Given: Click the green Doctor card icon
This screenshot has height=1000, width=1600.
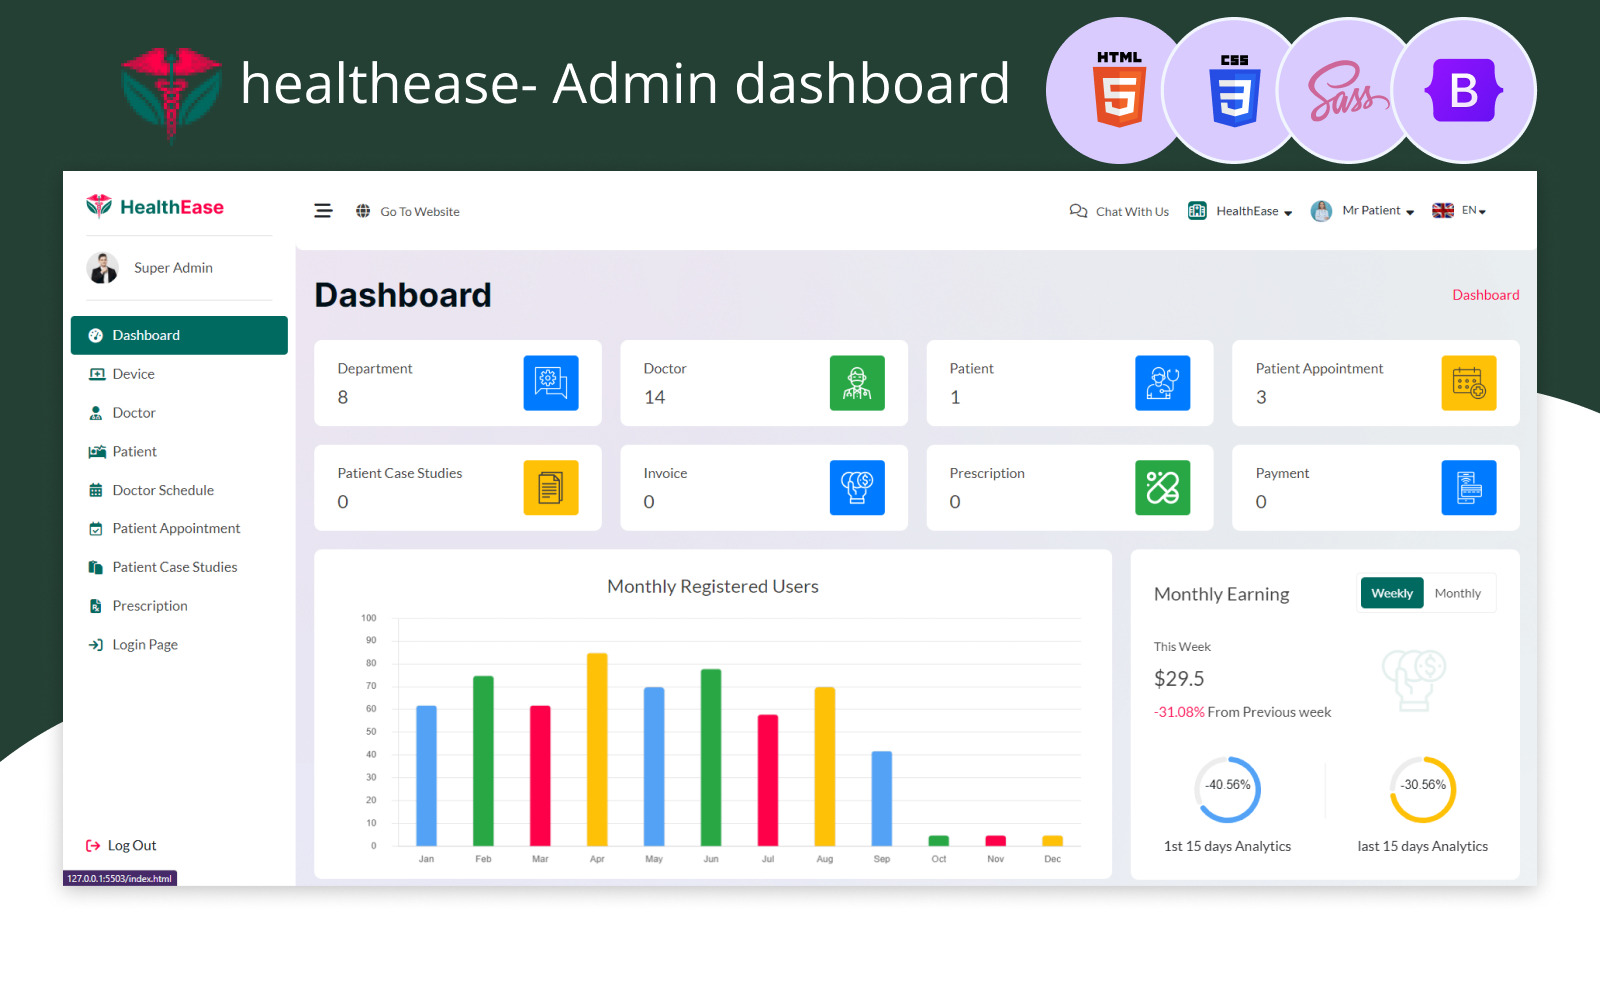Looking at the screenshot, I should pyautogui.click(x=857, y=383).
